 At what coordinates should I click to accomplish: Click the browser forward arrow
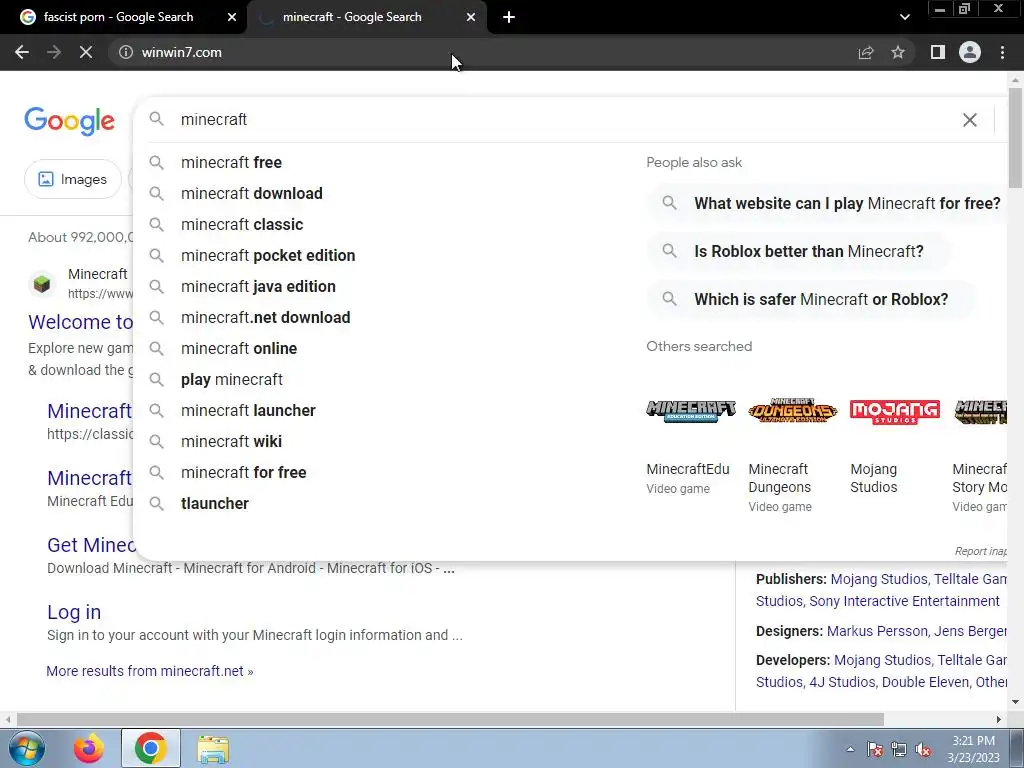pyautogui.click(x=54, y=52)
